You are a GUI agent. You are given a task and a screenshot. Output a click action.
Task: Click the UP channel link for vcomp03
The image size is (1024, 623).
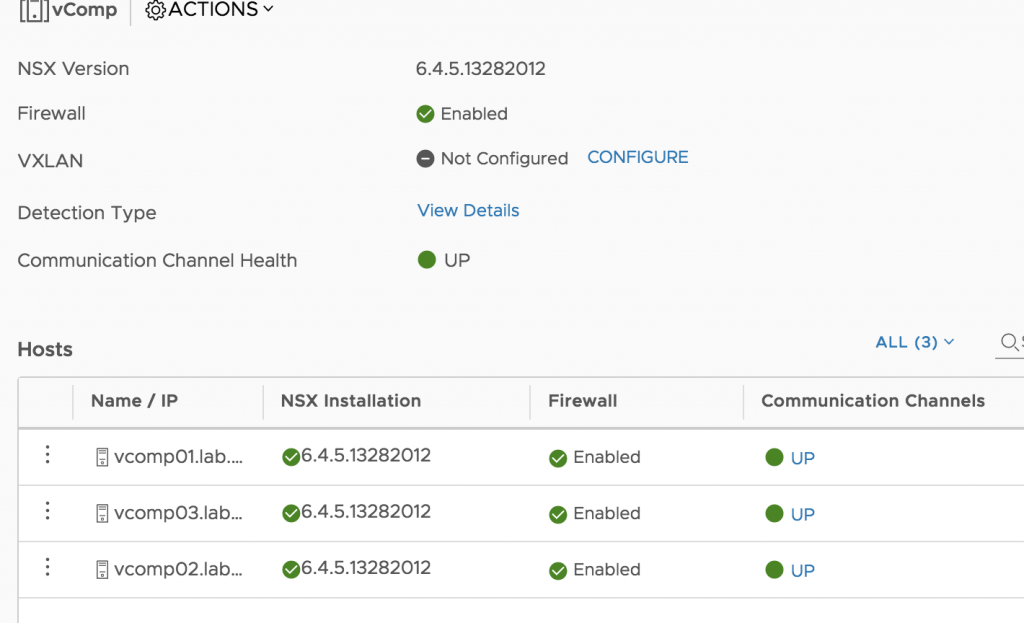pyautogui.click(x=803, y=515)
